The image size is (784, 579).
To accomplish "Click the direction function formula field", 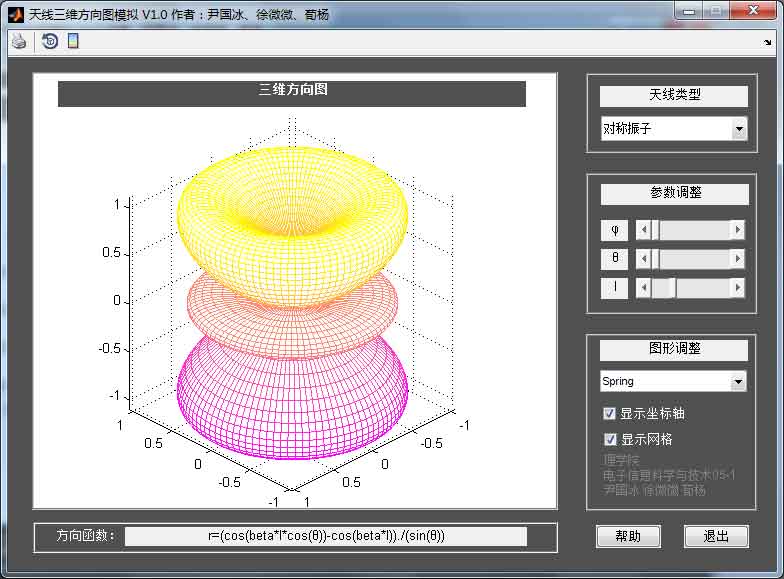I will pyautogui.click(x=326, y=536).
